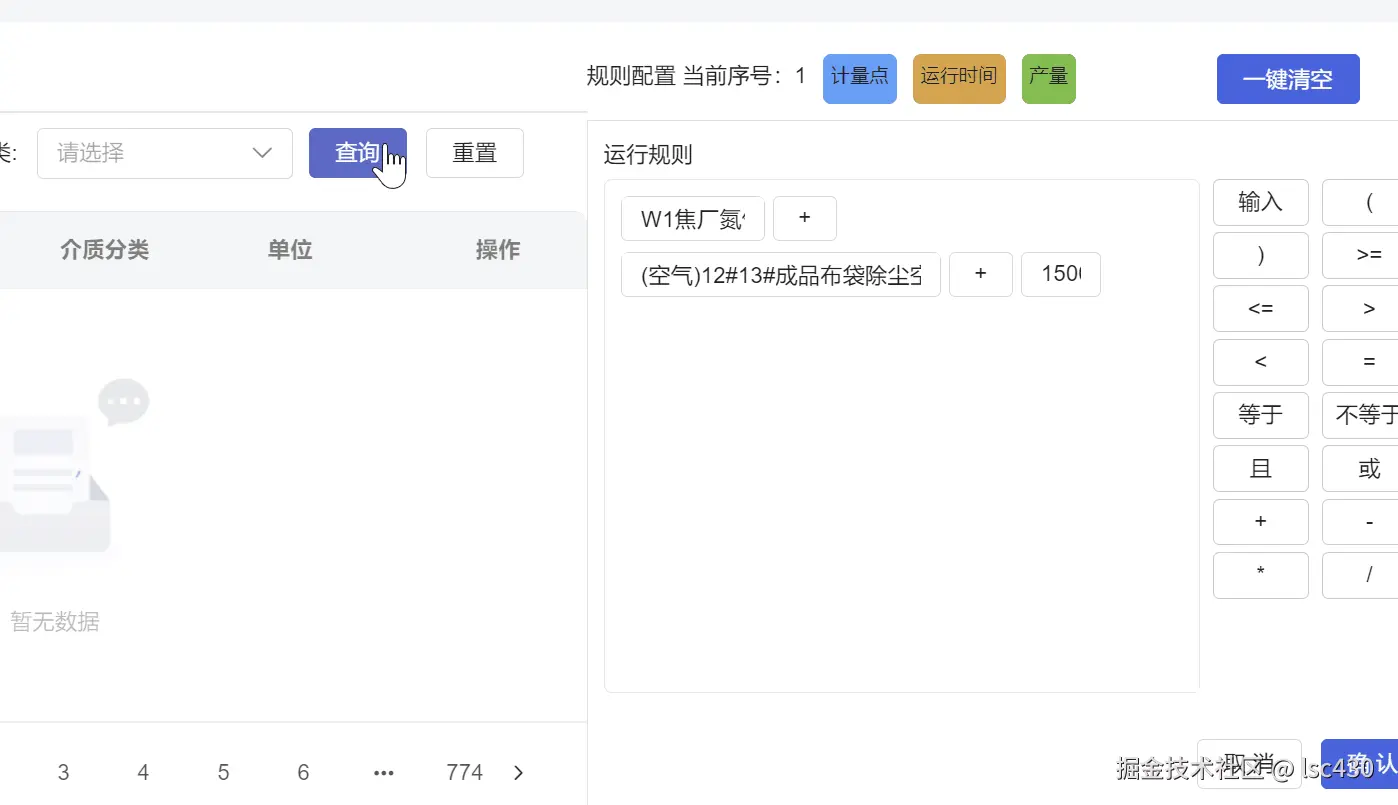This screenshot has height=805, width=1398.
Task: Click the 一键清空 clear-all button
Action: [x=1288, y=79]
